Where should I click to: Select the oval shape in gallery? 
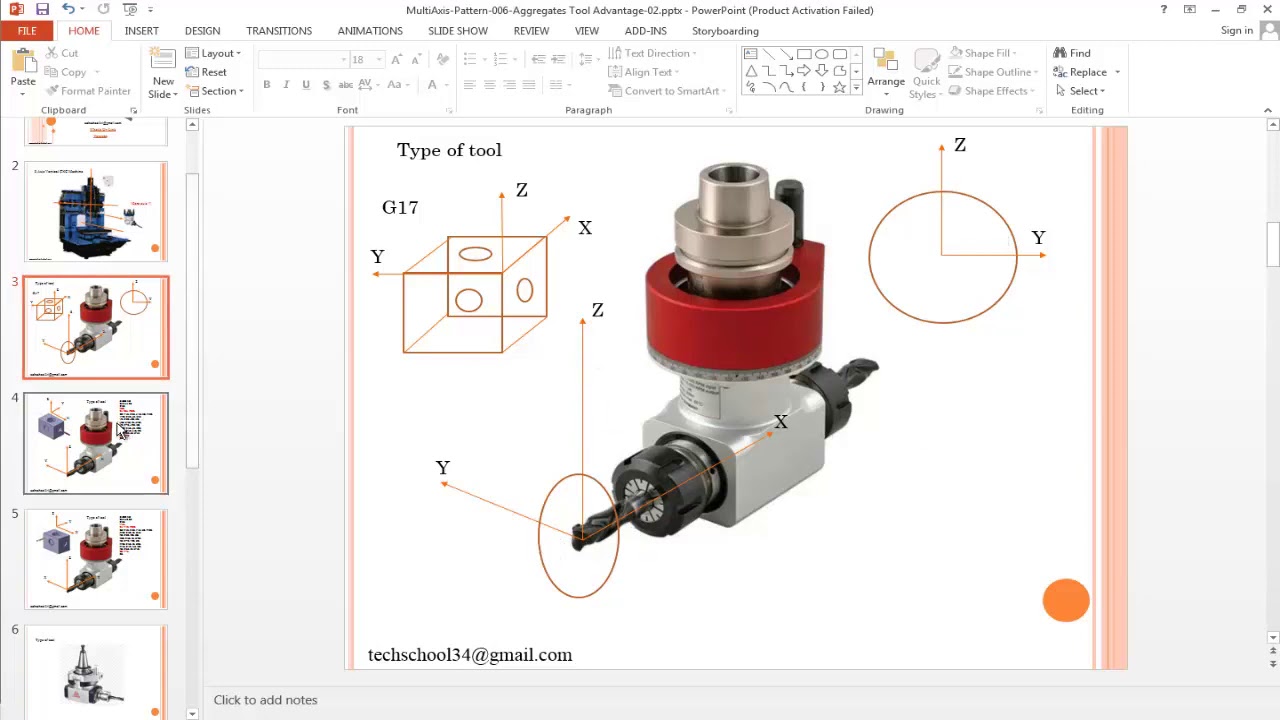[x=822, y=54]
